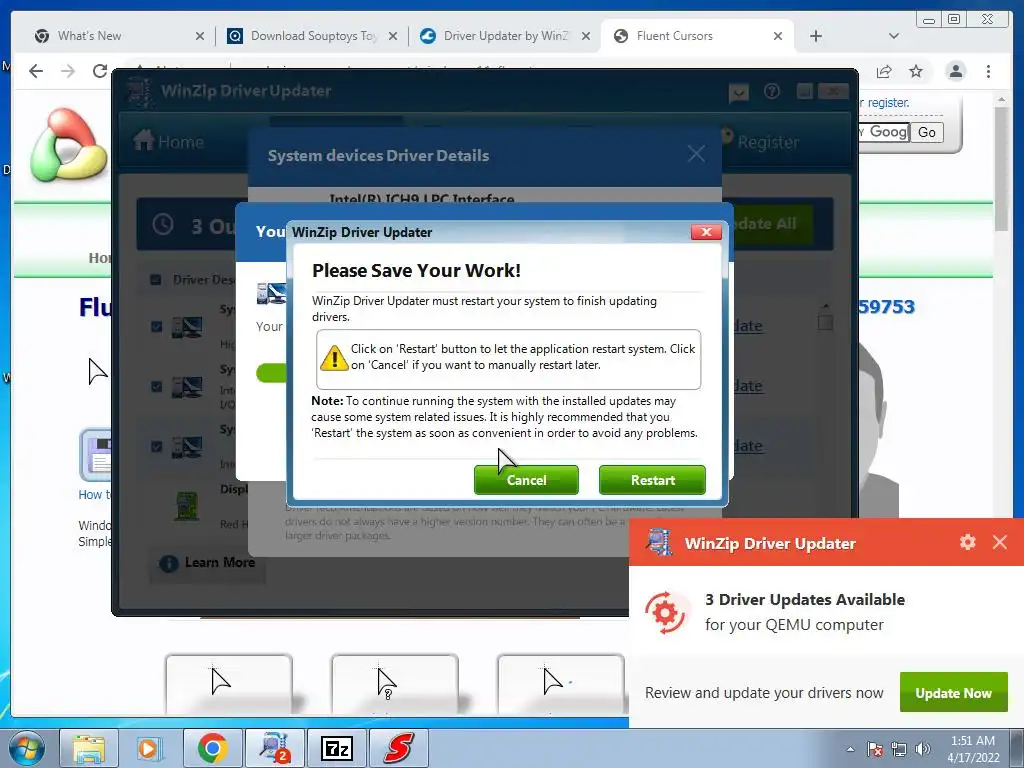The width and height of the screenshot is (1024, 768).
Task: Click the page vertical scrollbar
Action: point(1001,168)
